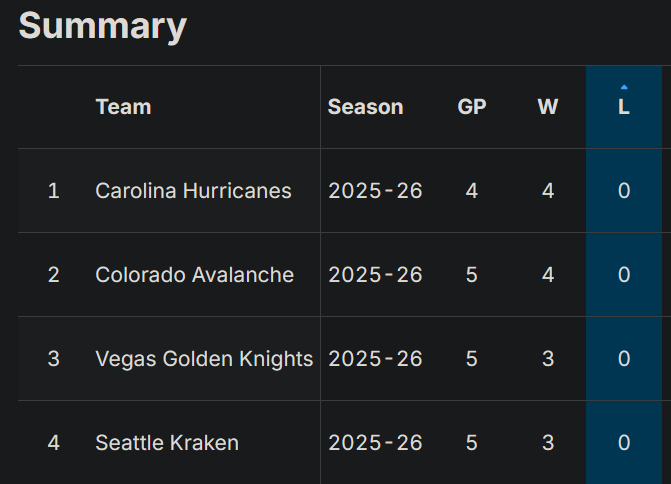This screenshot has width=671, height=484.
Task: Click rank number 3 in table
Action: tap(54, 358)
